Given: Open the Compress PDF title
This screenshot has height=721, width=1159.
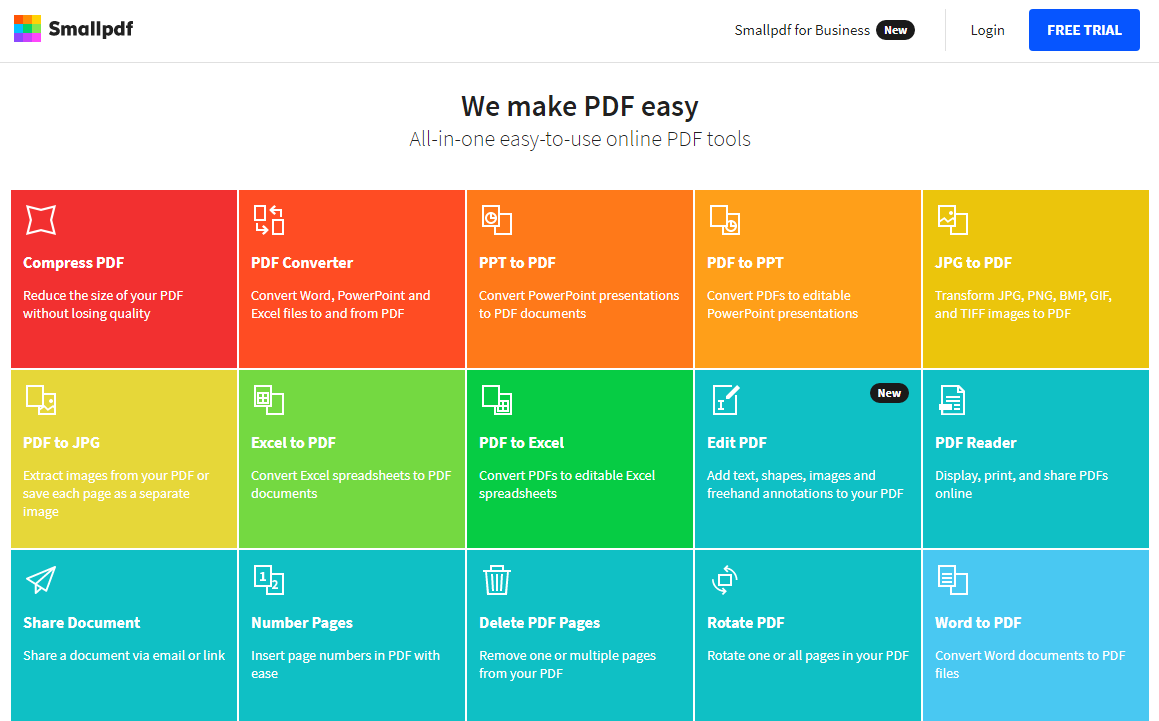Looking at the screenshot, I should pyautogui.click(x=73, y=263).
